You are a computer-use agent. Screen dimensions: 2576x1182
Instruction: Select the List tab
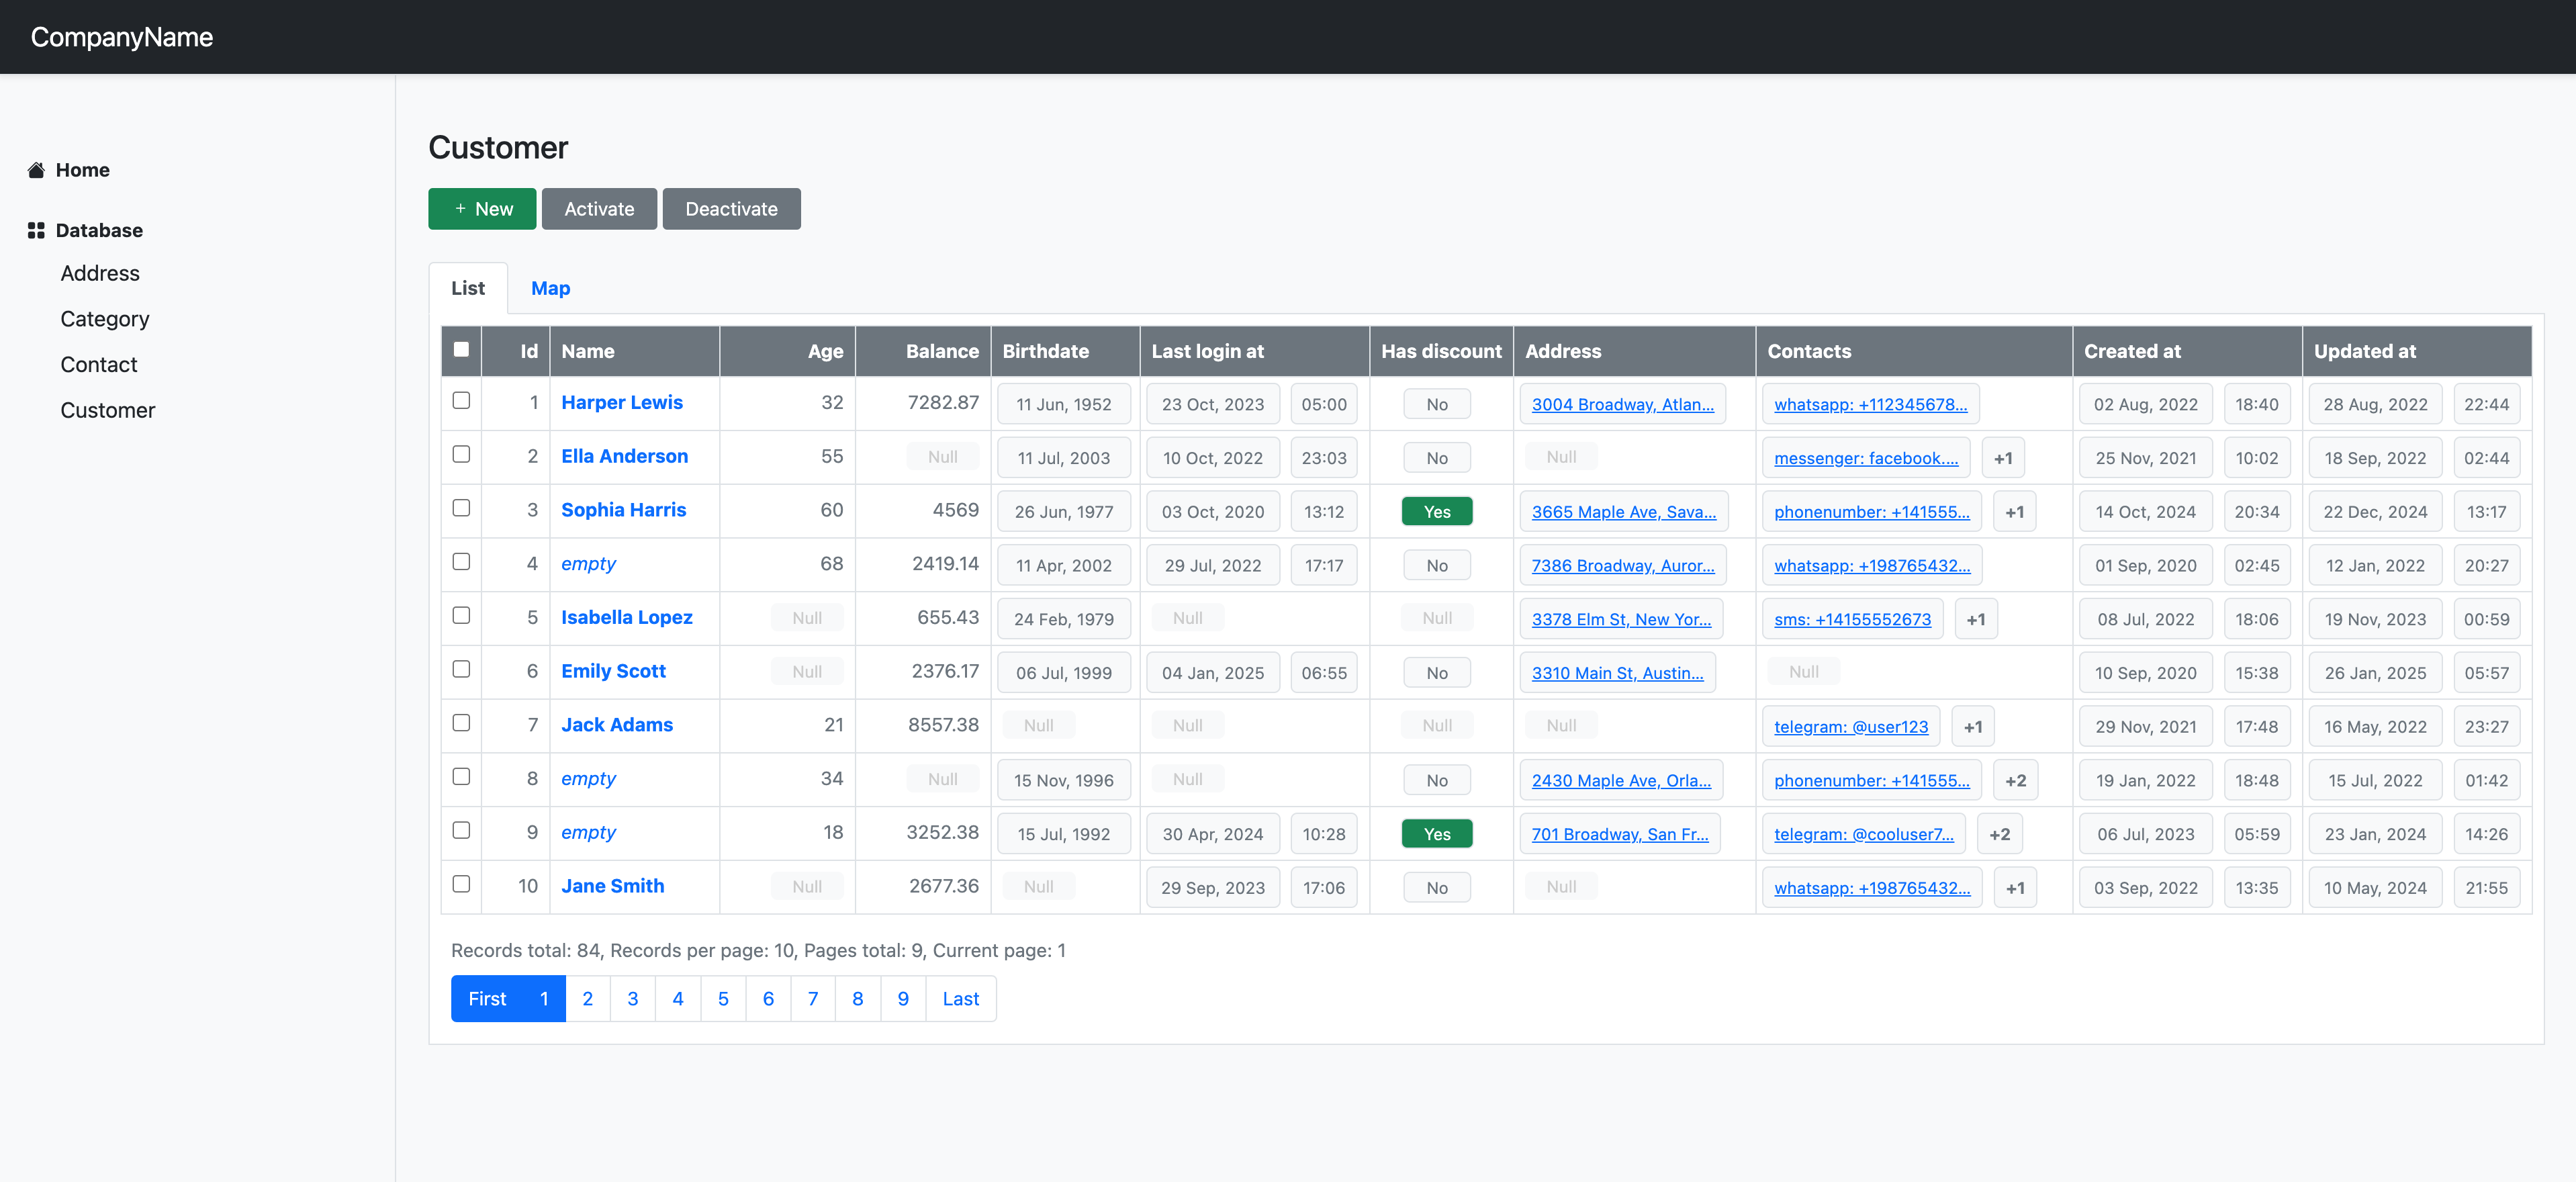click(x=468, y=288)
